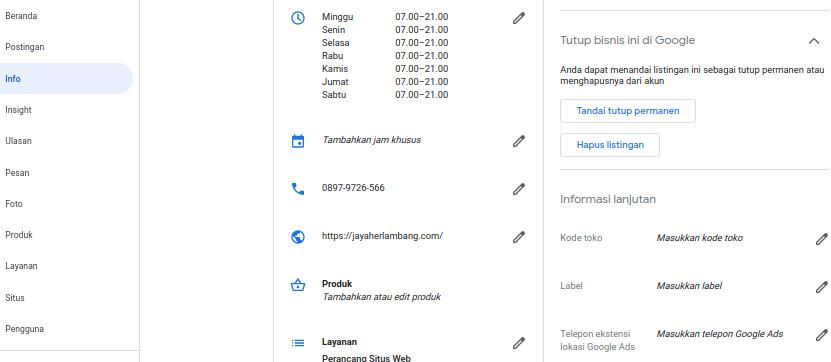Click Masukkan telepon Google Ads field

(720, 334)
